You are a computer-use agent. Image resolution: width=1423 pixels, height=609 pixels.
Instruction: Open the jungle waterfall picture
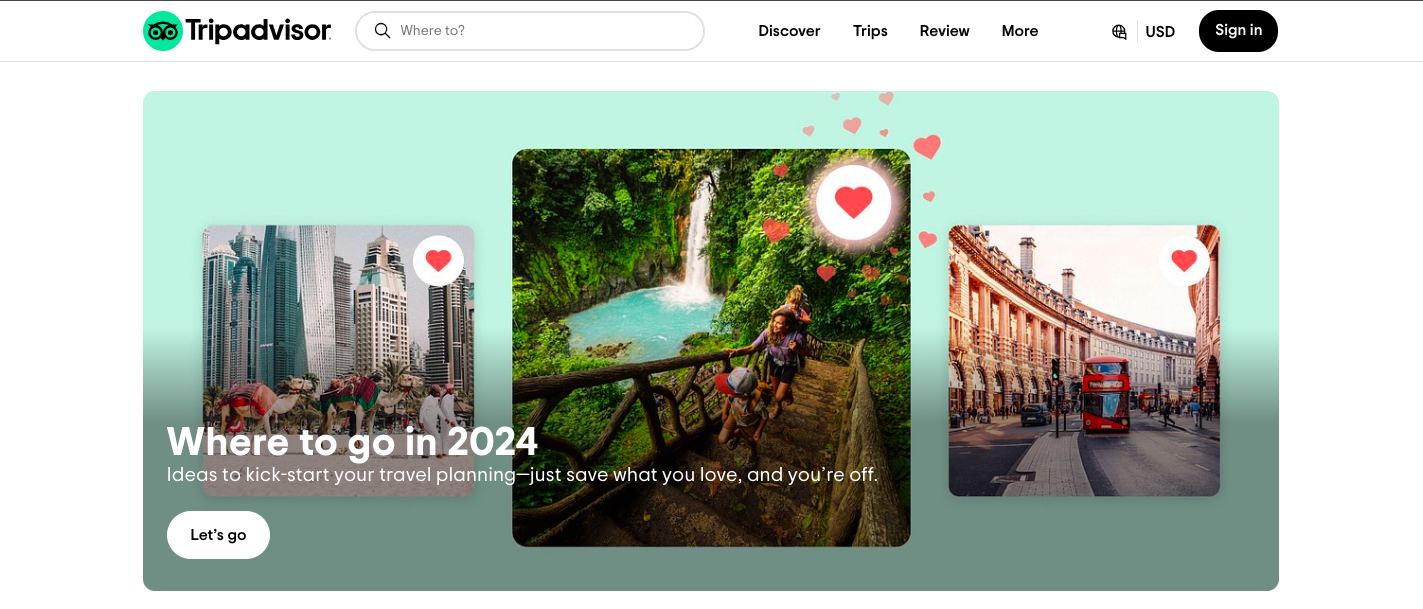(x=711, y=348)
